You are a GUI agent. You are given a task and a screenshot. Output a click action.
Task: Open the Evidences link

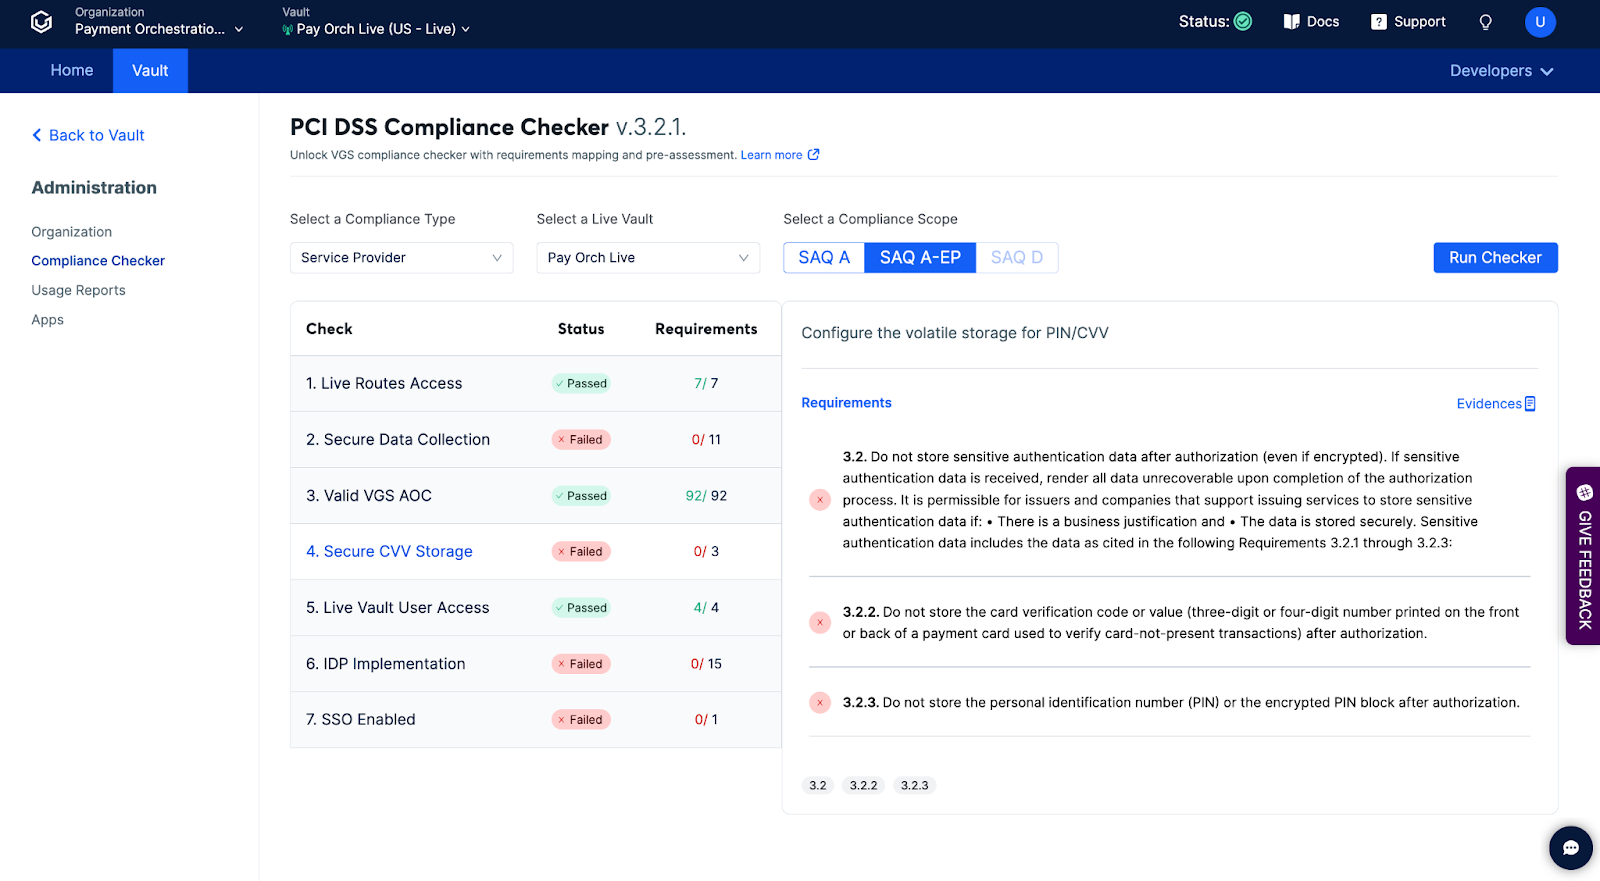(1496, 404)
